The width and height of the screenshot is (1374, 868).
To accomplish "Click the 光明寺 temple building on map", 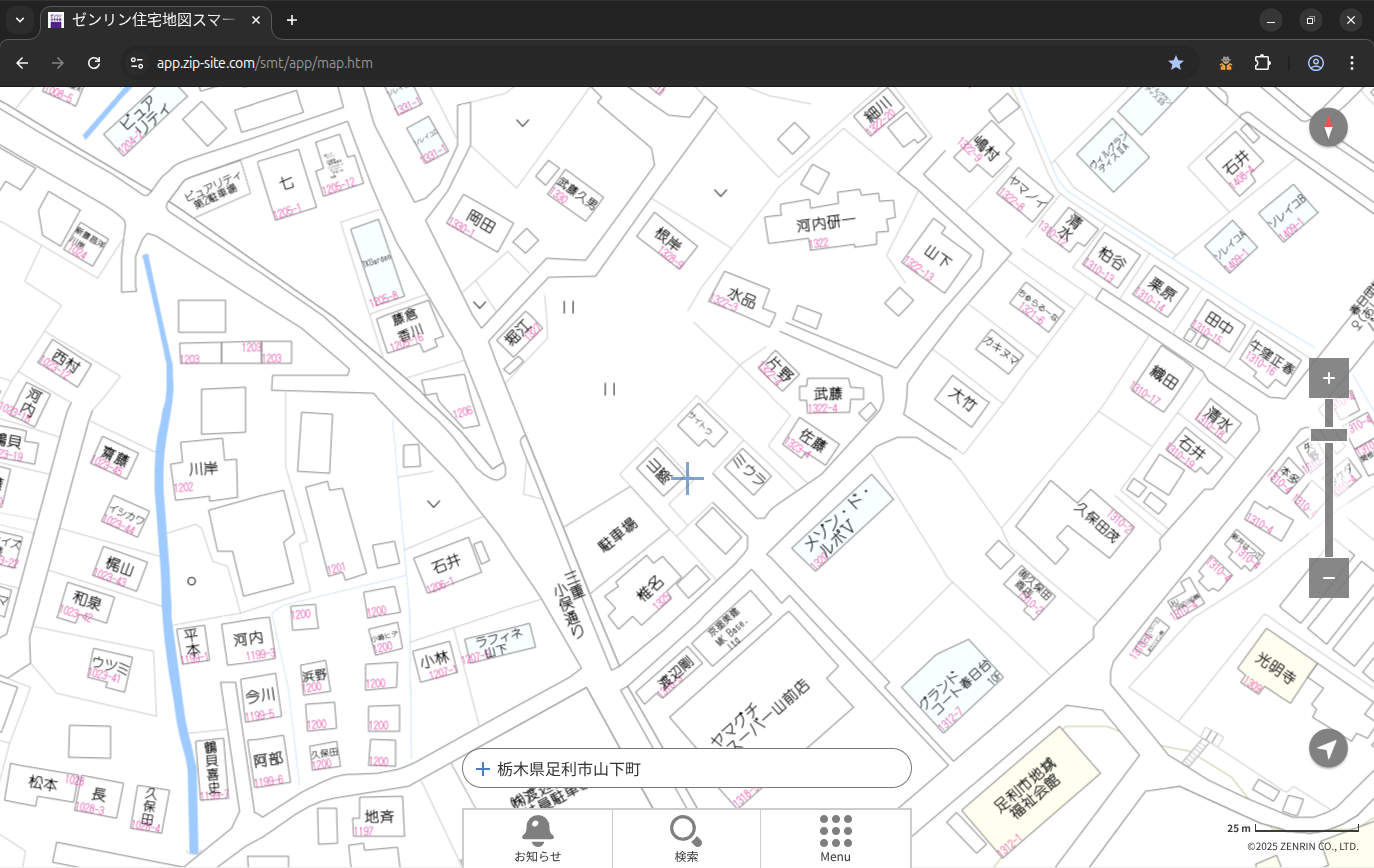I will point(1266,663).
